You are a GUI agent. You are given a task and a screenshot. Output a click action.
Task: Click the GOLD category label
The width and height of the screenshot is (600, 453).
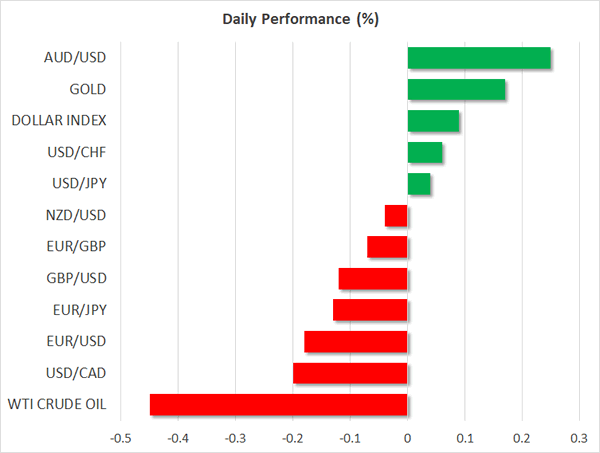(x=87, y=90)
